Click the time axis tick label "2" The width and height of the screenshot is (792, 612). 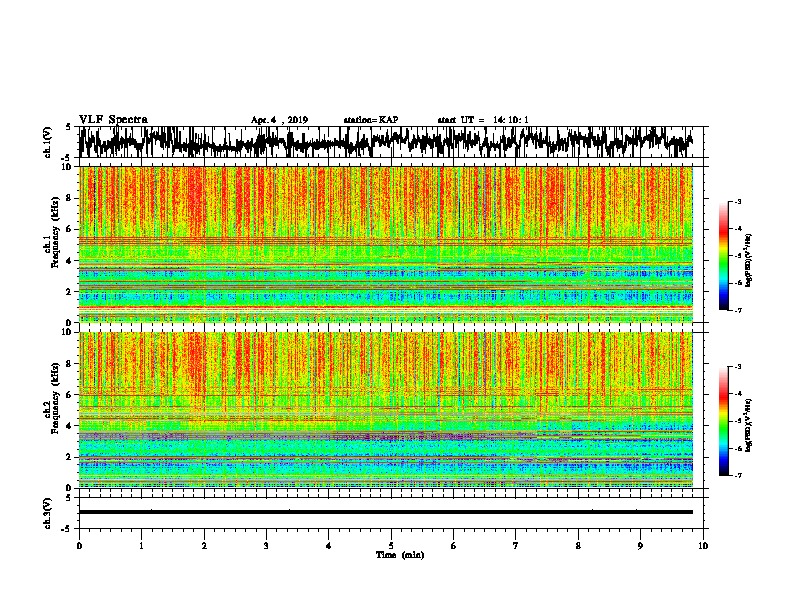(x=204, y=546)
